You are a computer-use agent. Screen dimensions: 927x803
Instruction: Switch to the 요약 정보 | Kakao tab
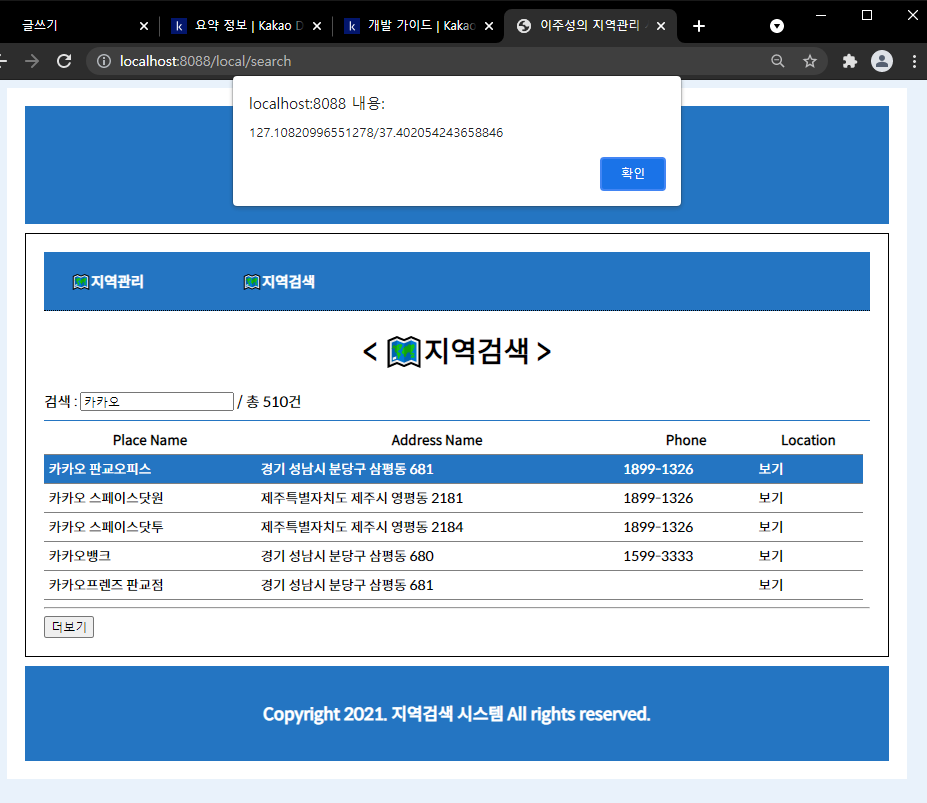248,25
